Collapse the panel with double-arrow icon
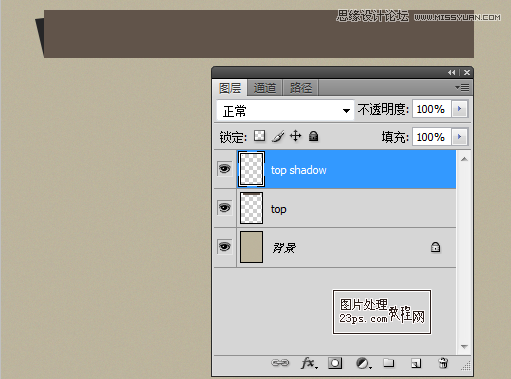 (451, 72)
